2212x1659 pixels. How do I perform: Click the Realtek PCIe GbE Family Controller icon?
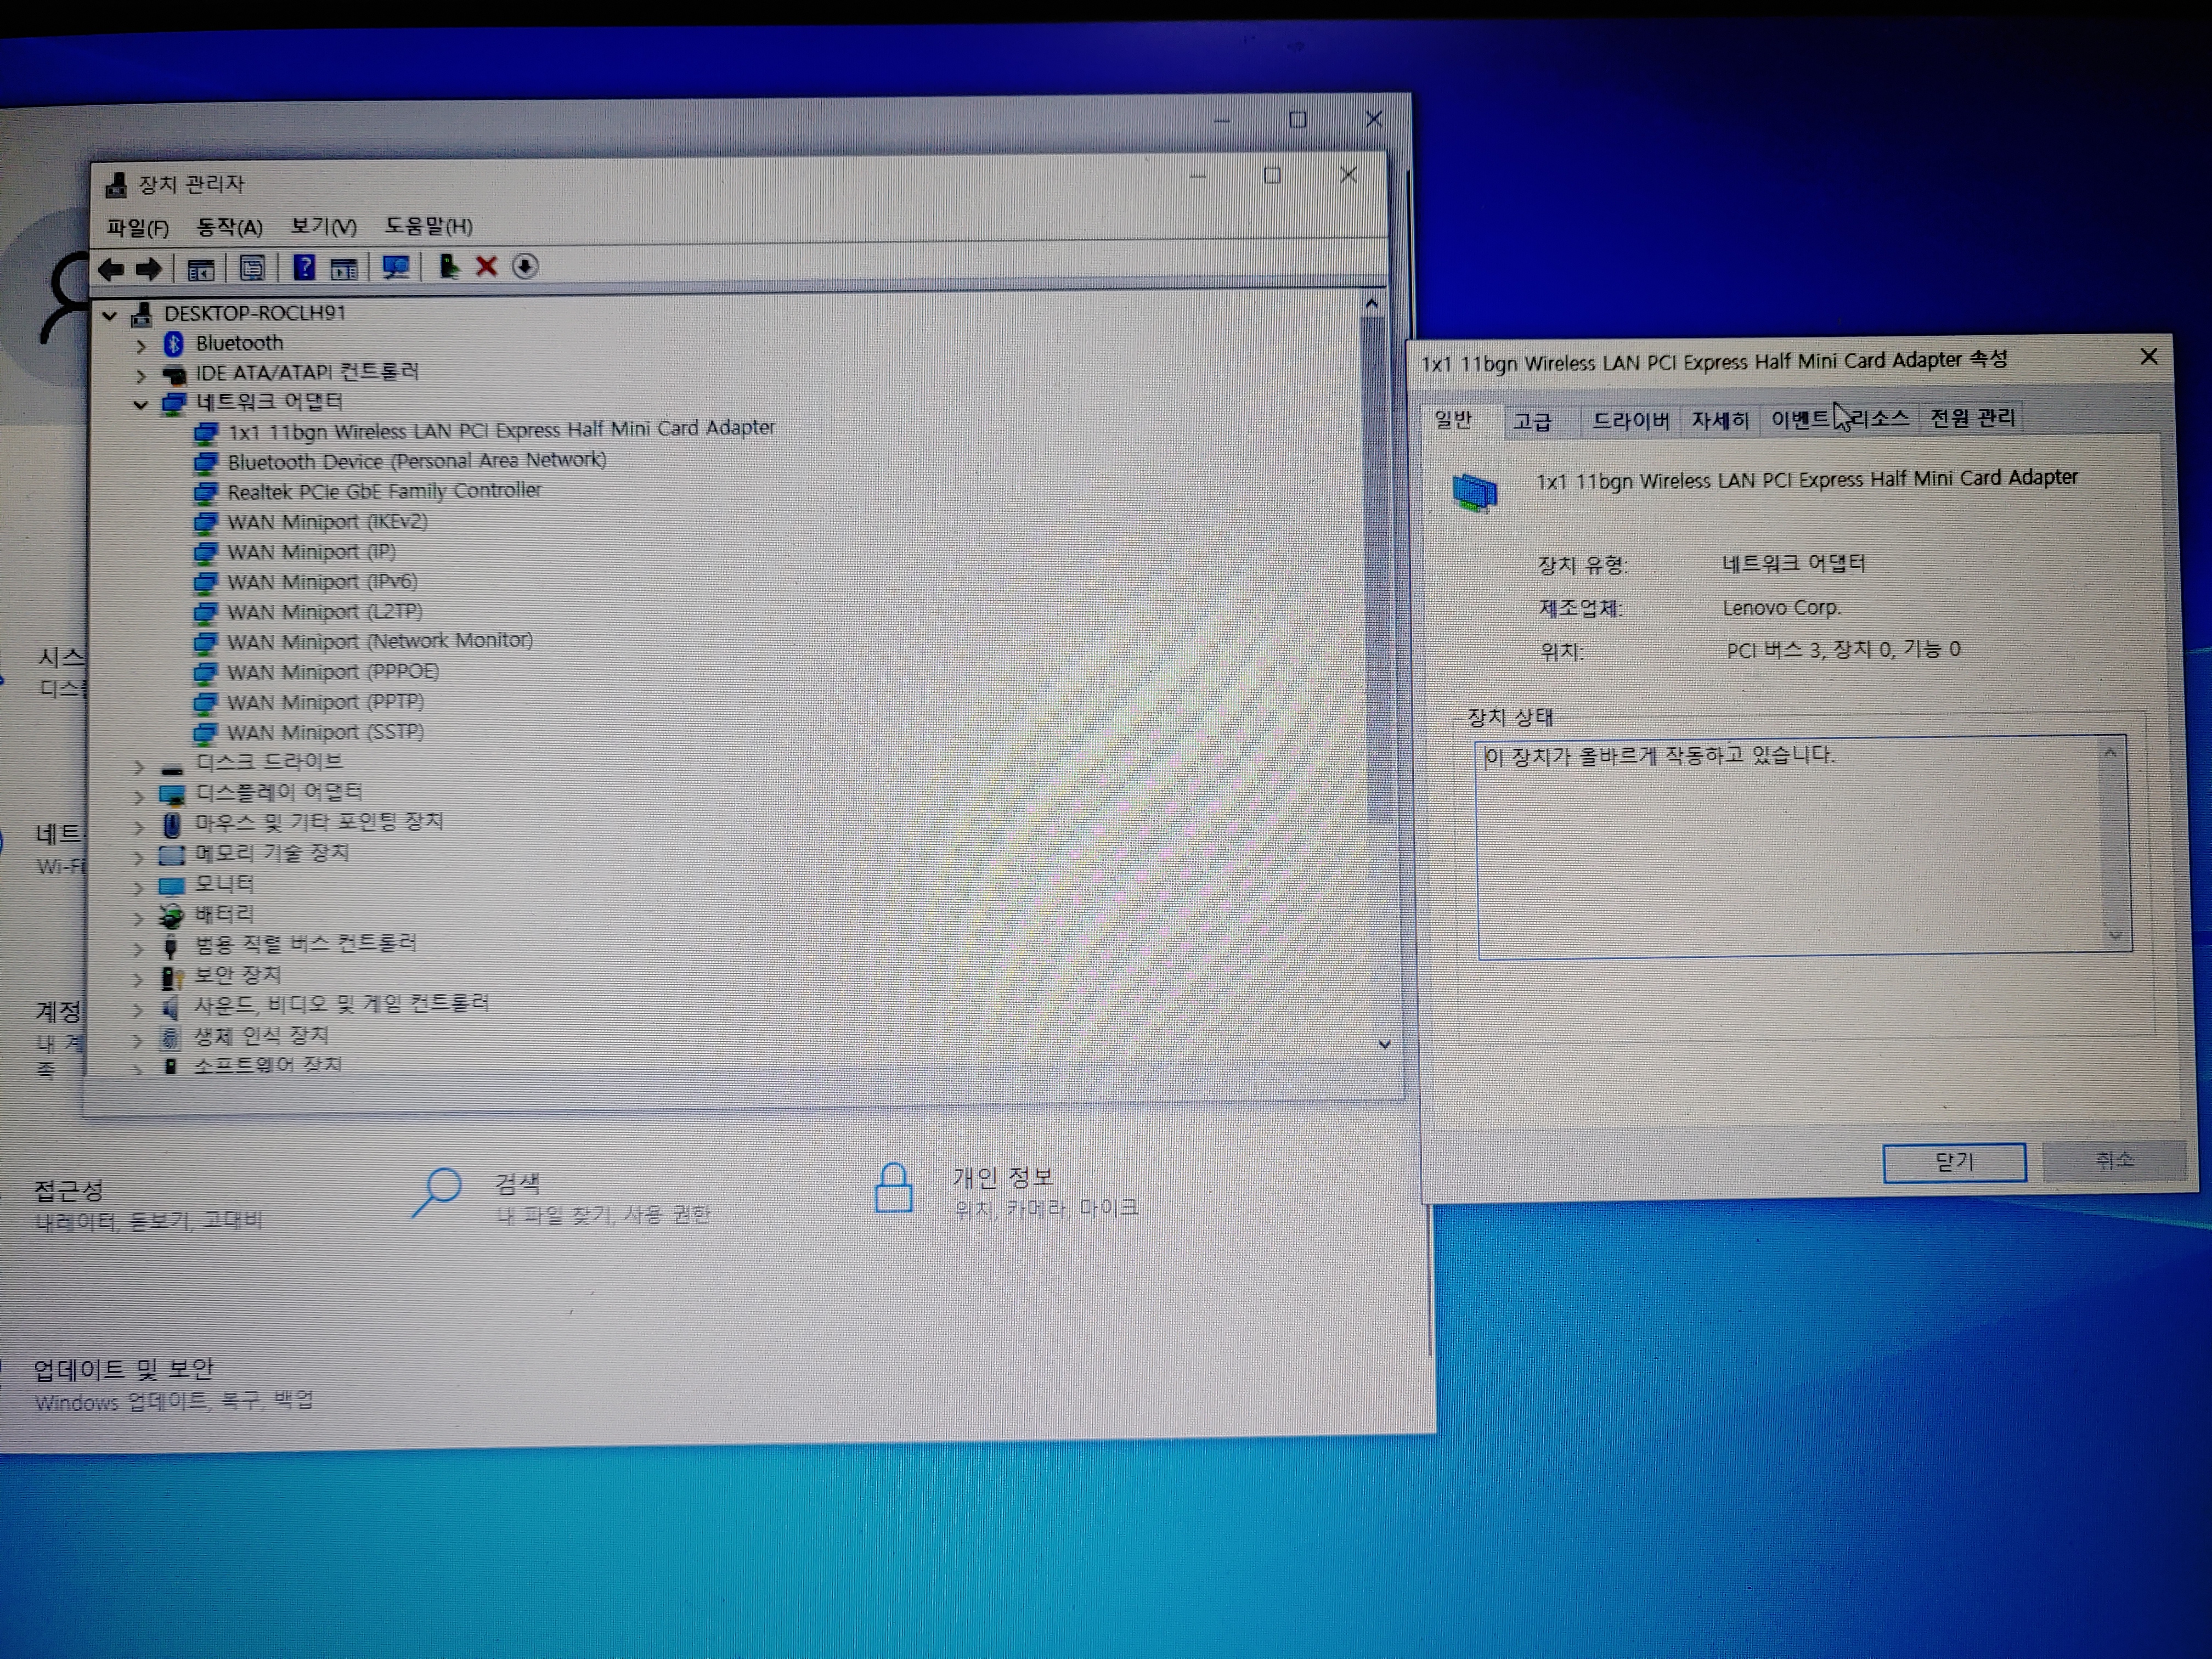point(206,492)
